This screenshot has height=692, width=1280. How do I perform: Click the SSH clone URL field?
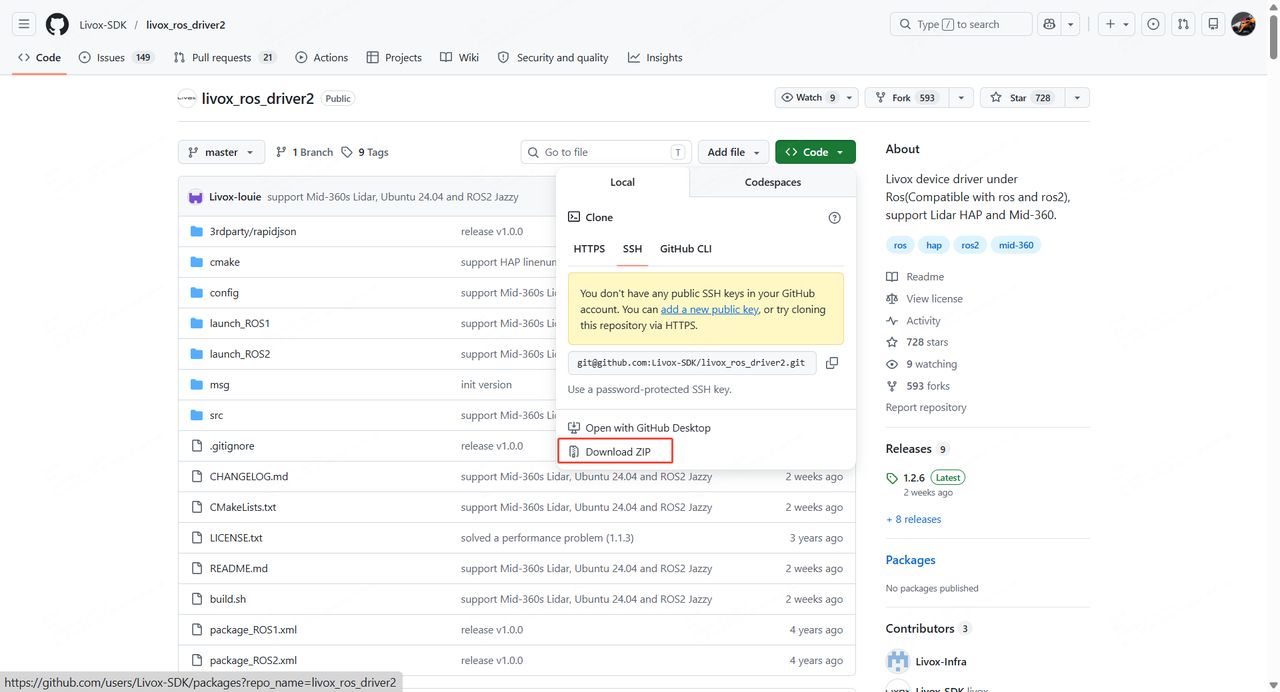692,363
